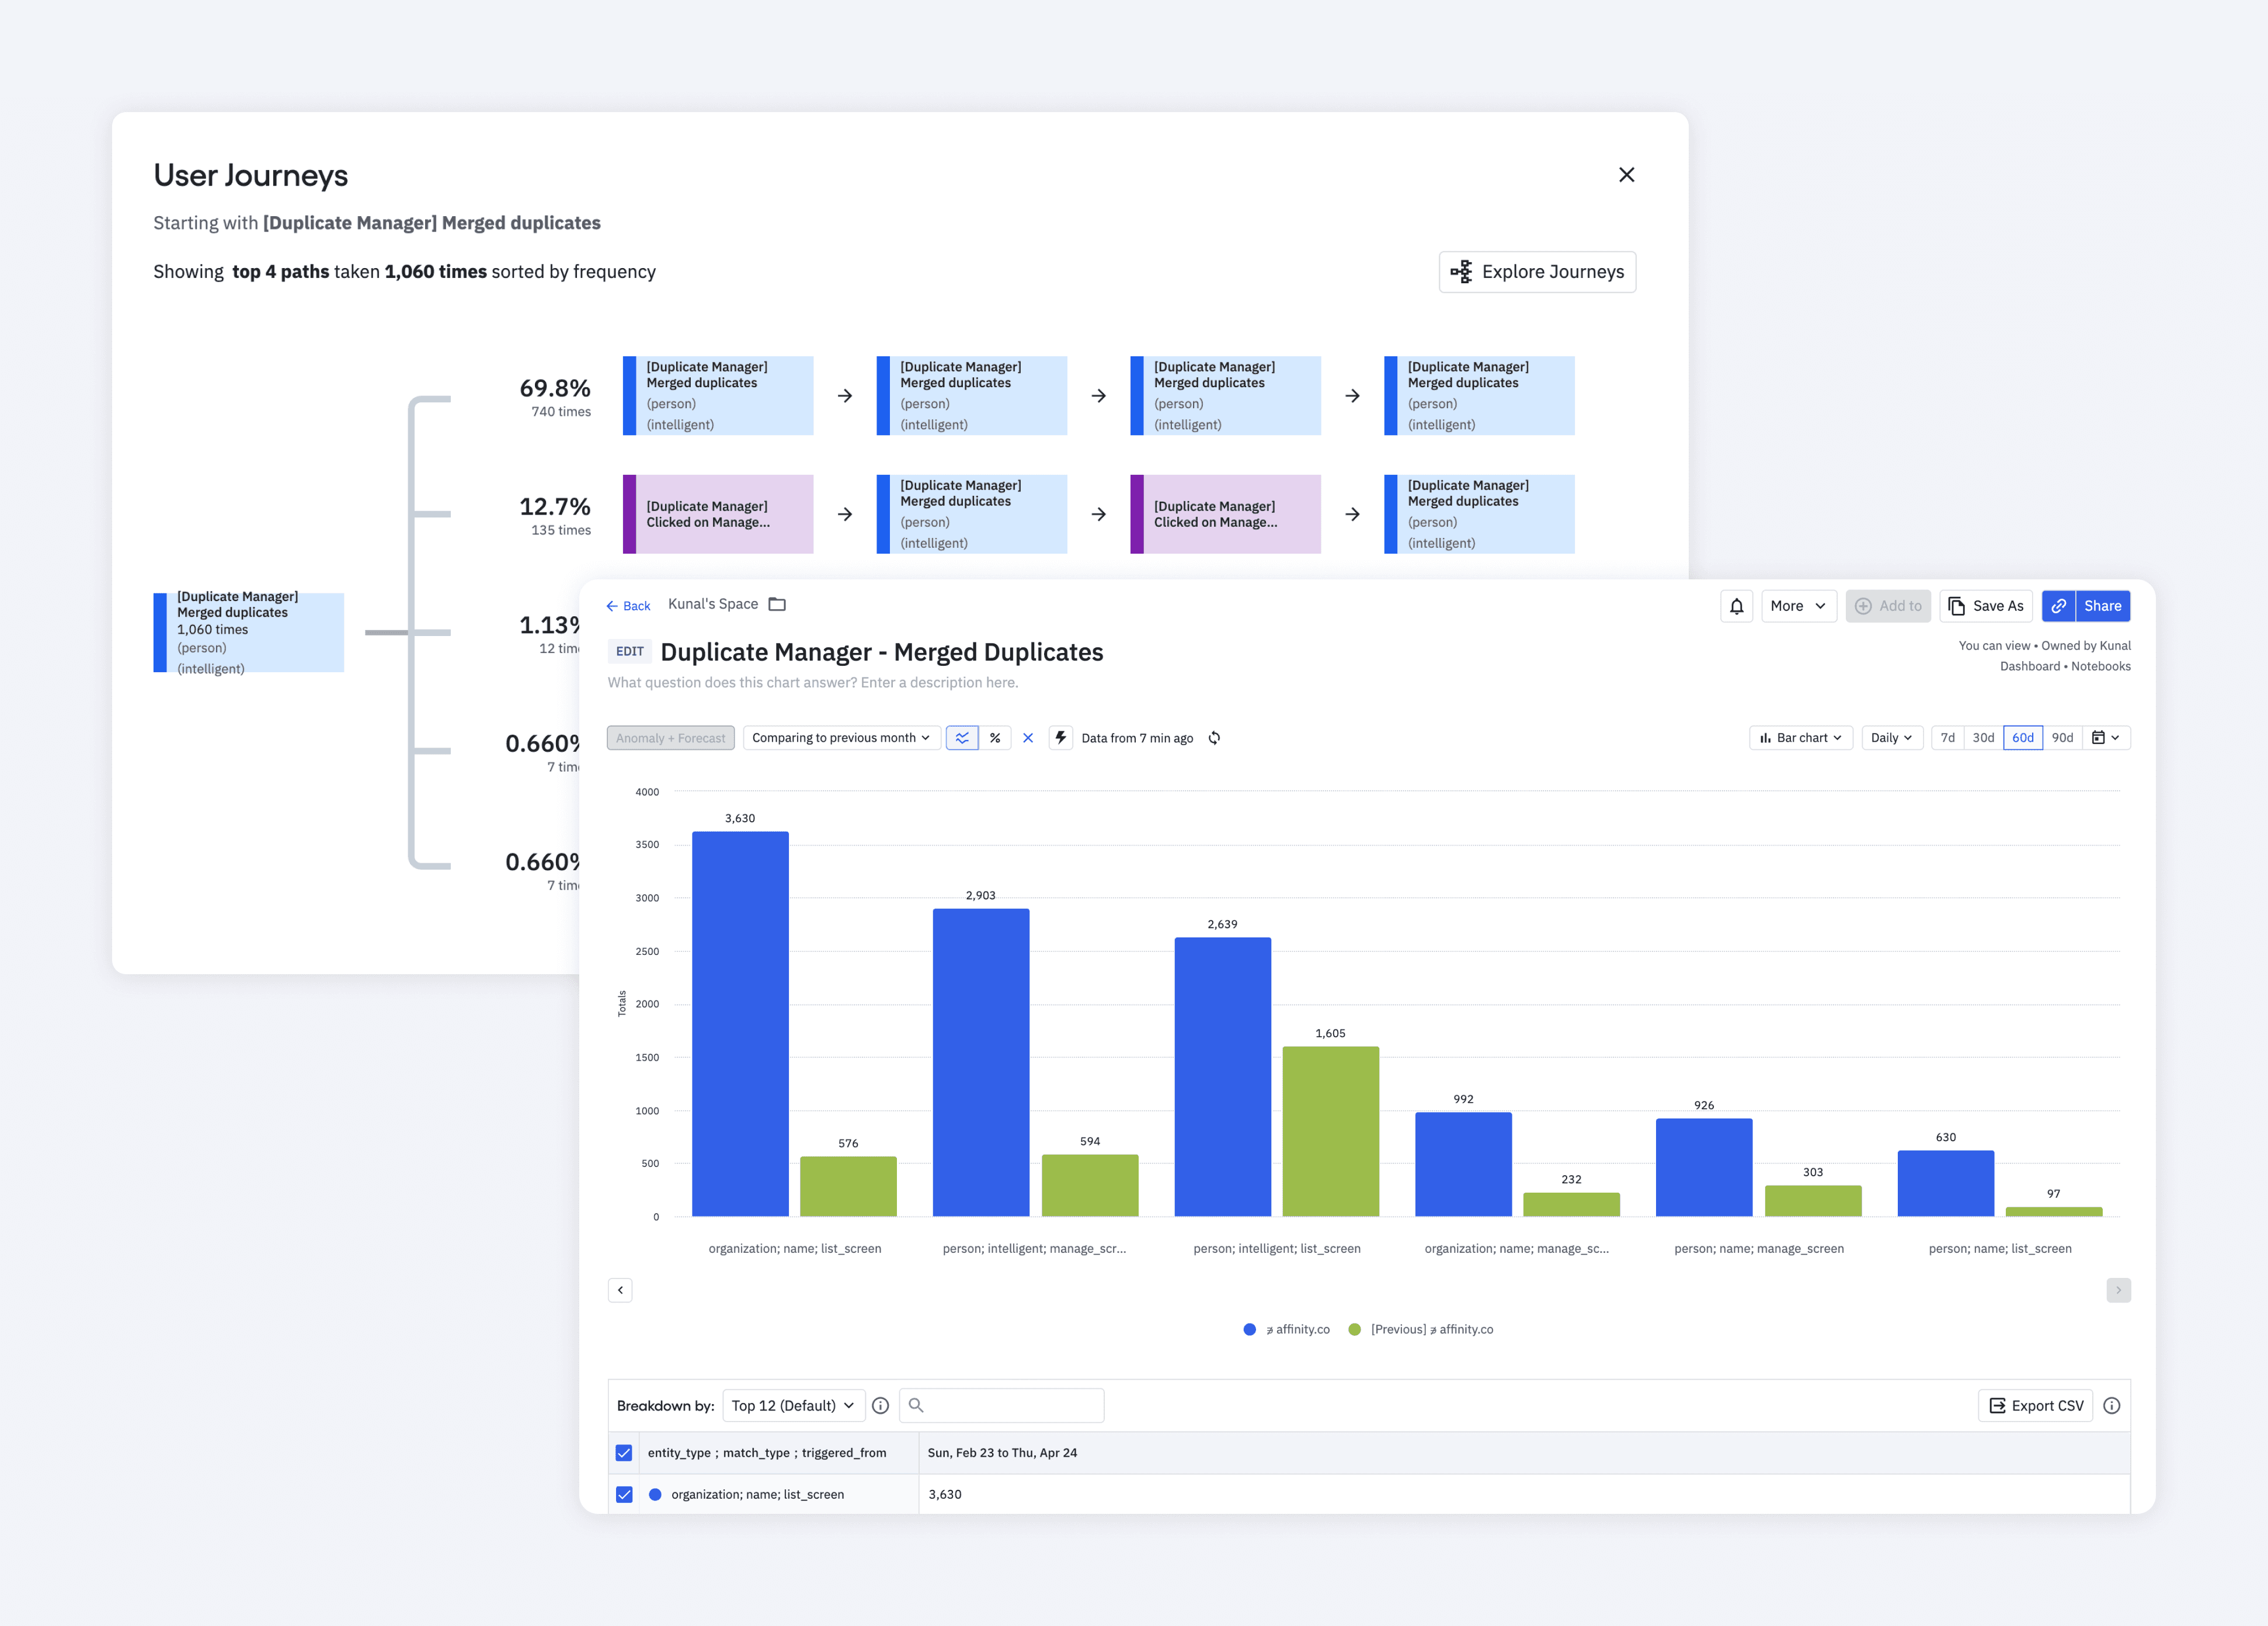Viewport: 2268px width, 1626px height.
Task: Open the Comparing to previous month dropdown
Action: [841, 738]
